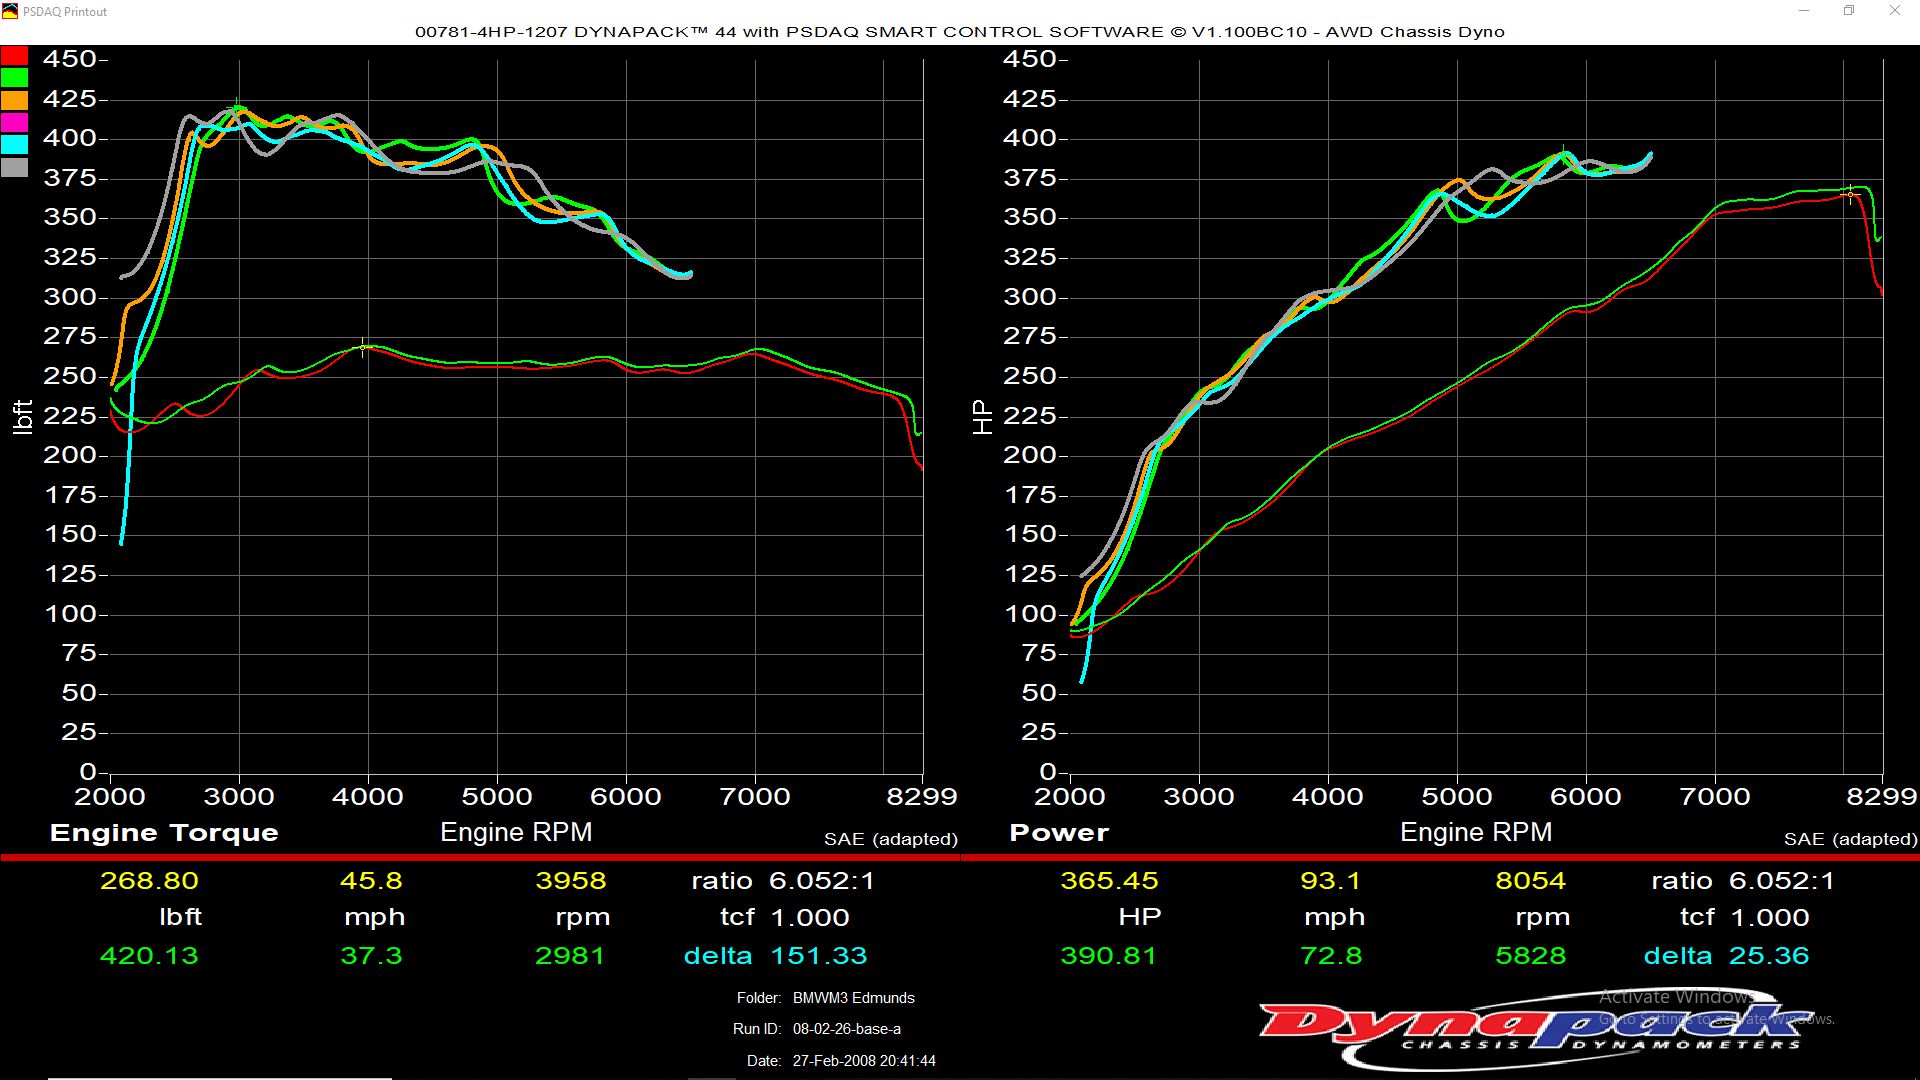Click the peak power crosshair near 8054 rpm

coord(1850,193)
